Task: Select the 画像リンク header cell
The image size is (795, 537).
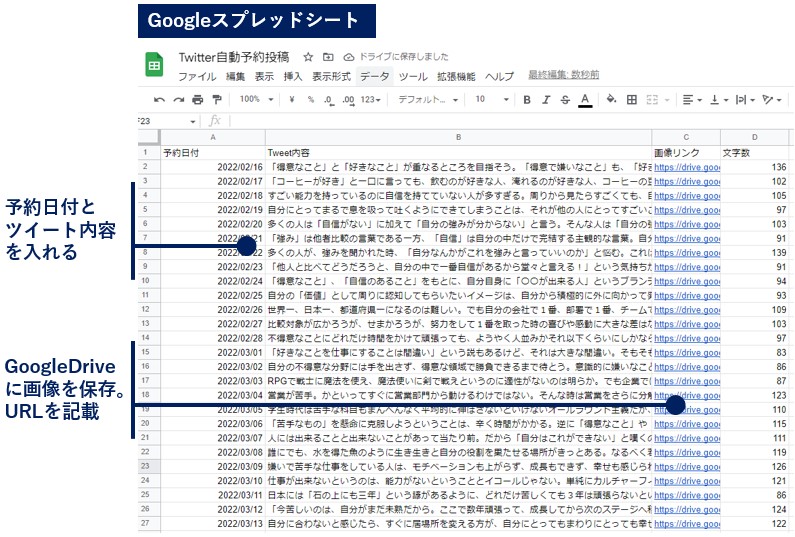Action: pyautogui.click(x=686, y=153)
